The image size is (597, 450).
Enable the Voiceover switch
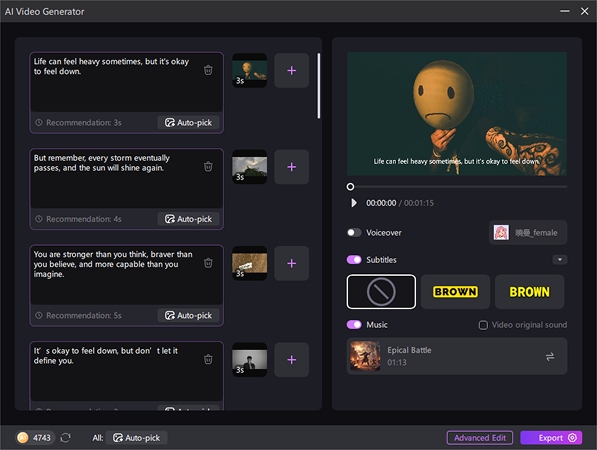click(x=354, y=232)
